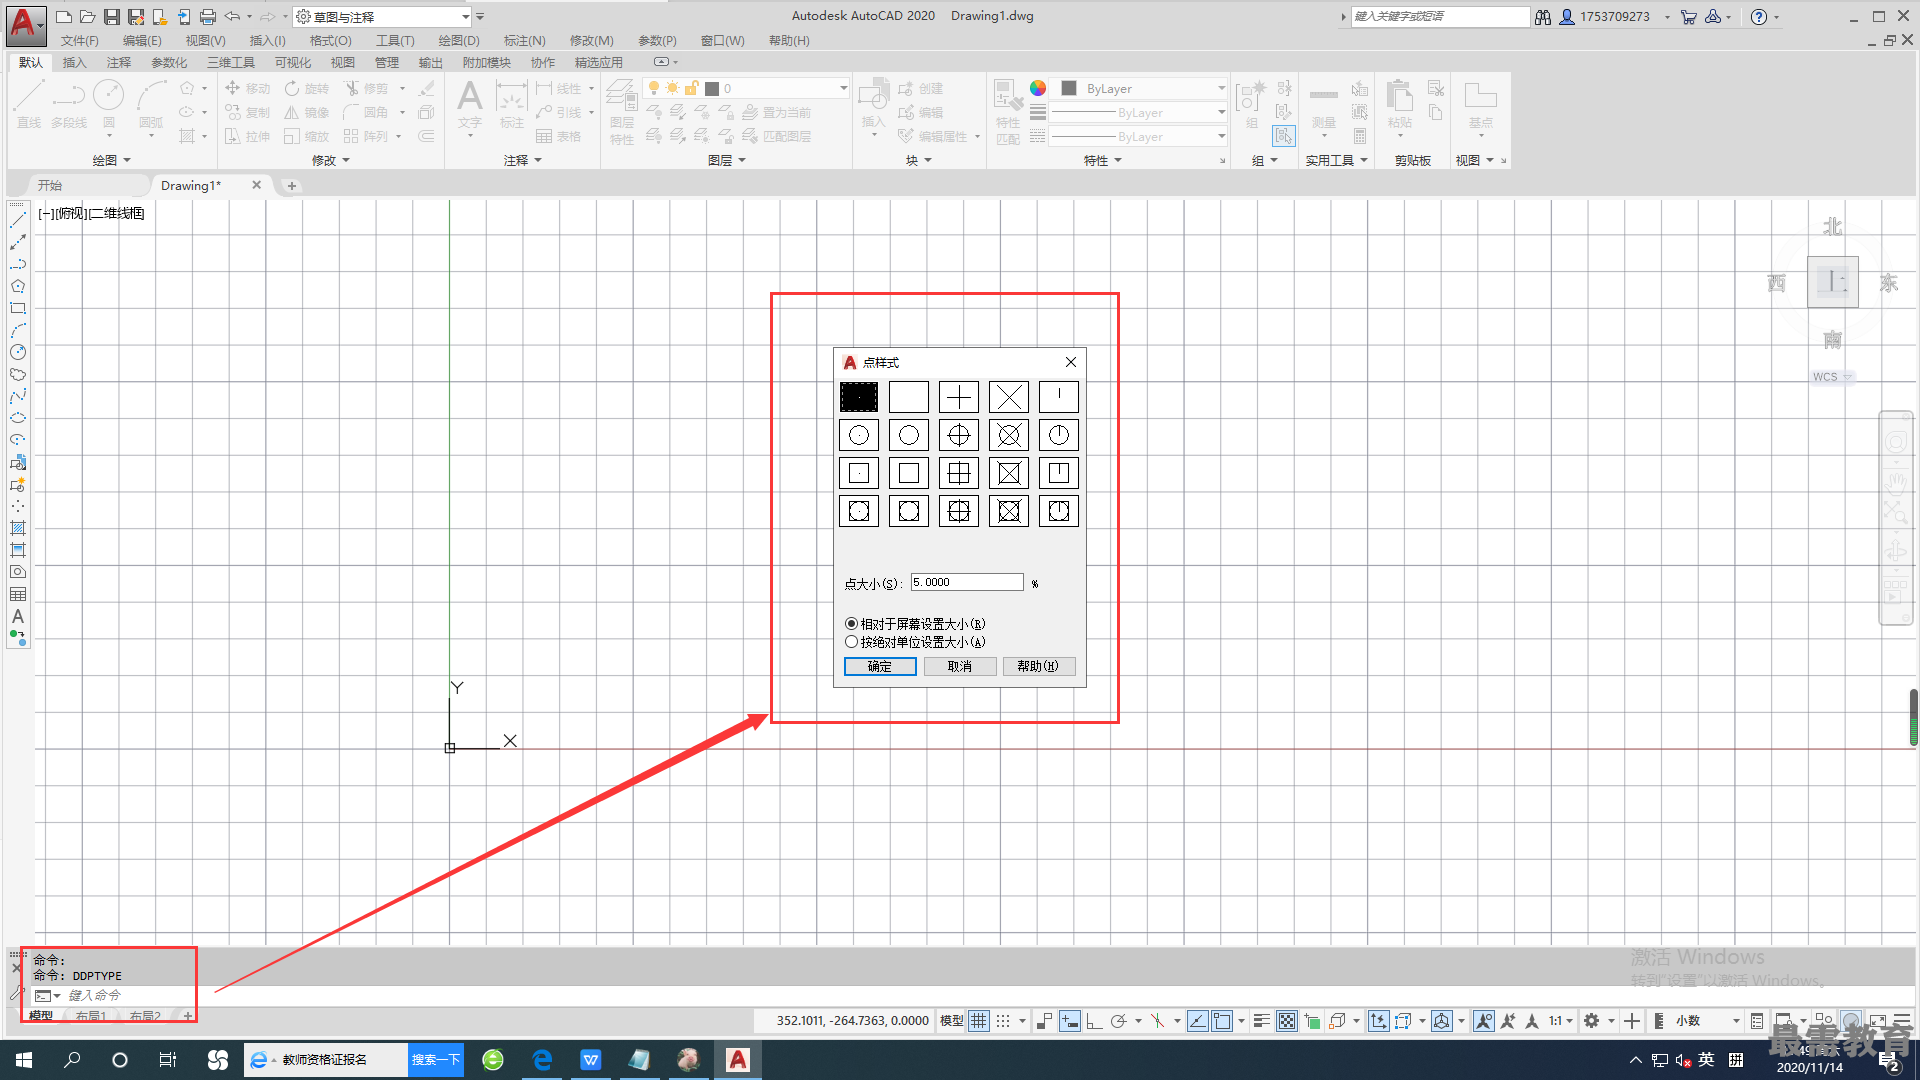This screenshot has height=1080, width=1920.
Task: Click 取消 in point style dialog
Action: (x=959, y=666)
